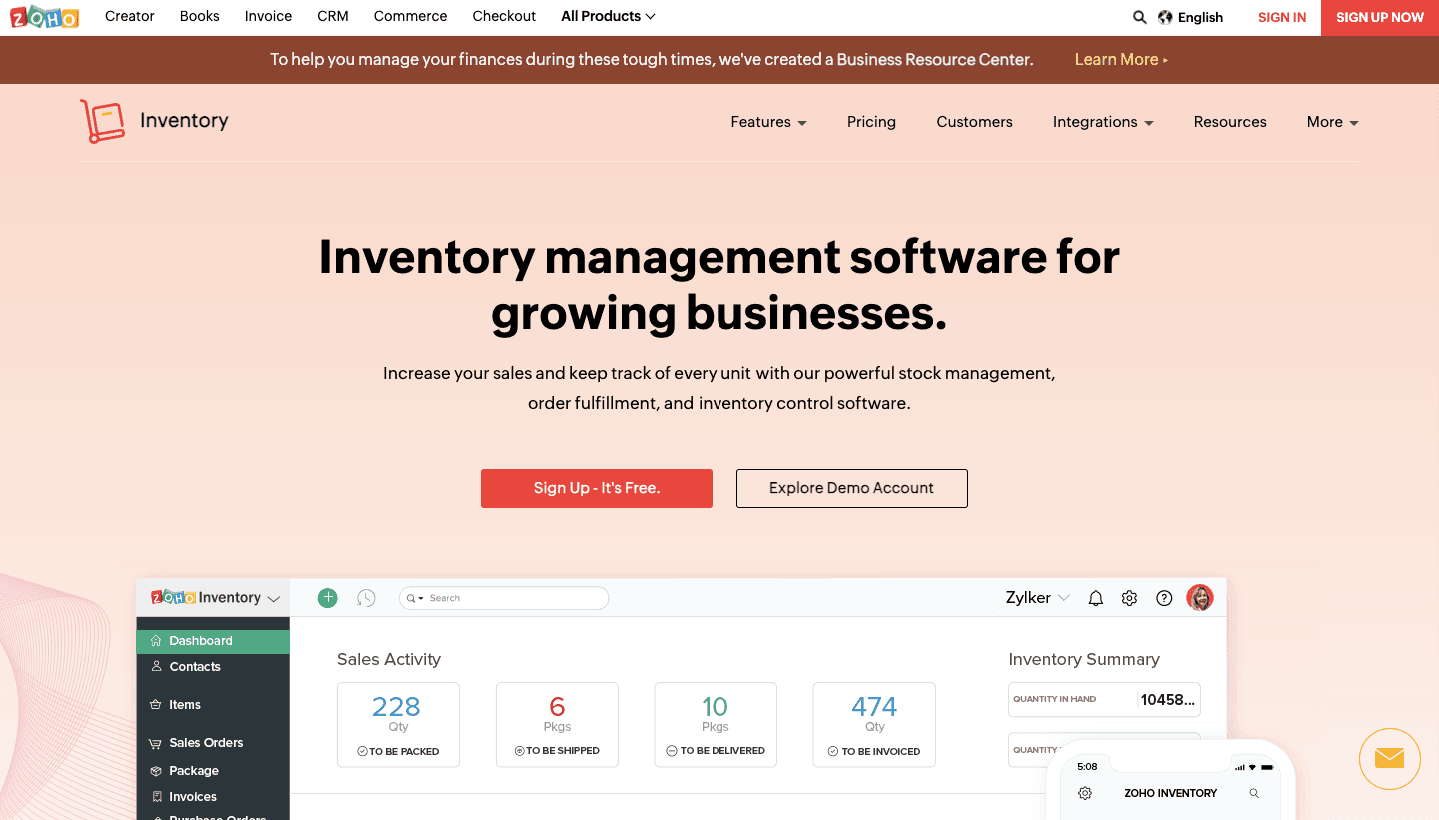Select the Package item in the demo sidebar

pos(195,770)
